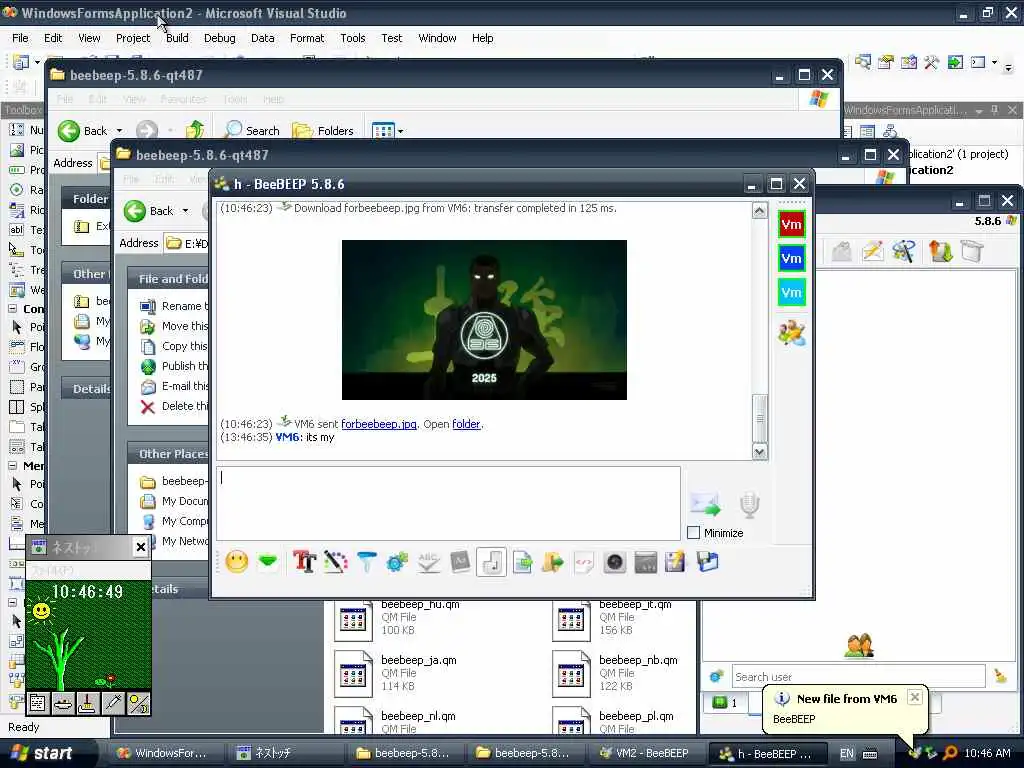Open Solution Explorer panel dropdown arrow
Viewport: 1024px width, 768px height.
(979, 110)
